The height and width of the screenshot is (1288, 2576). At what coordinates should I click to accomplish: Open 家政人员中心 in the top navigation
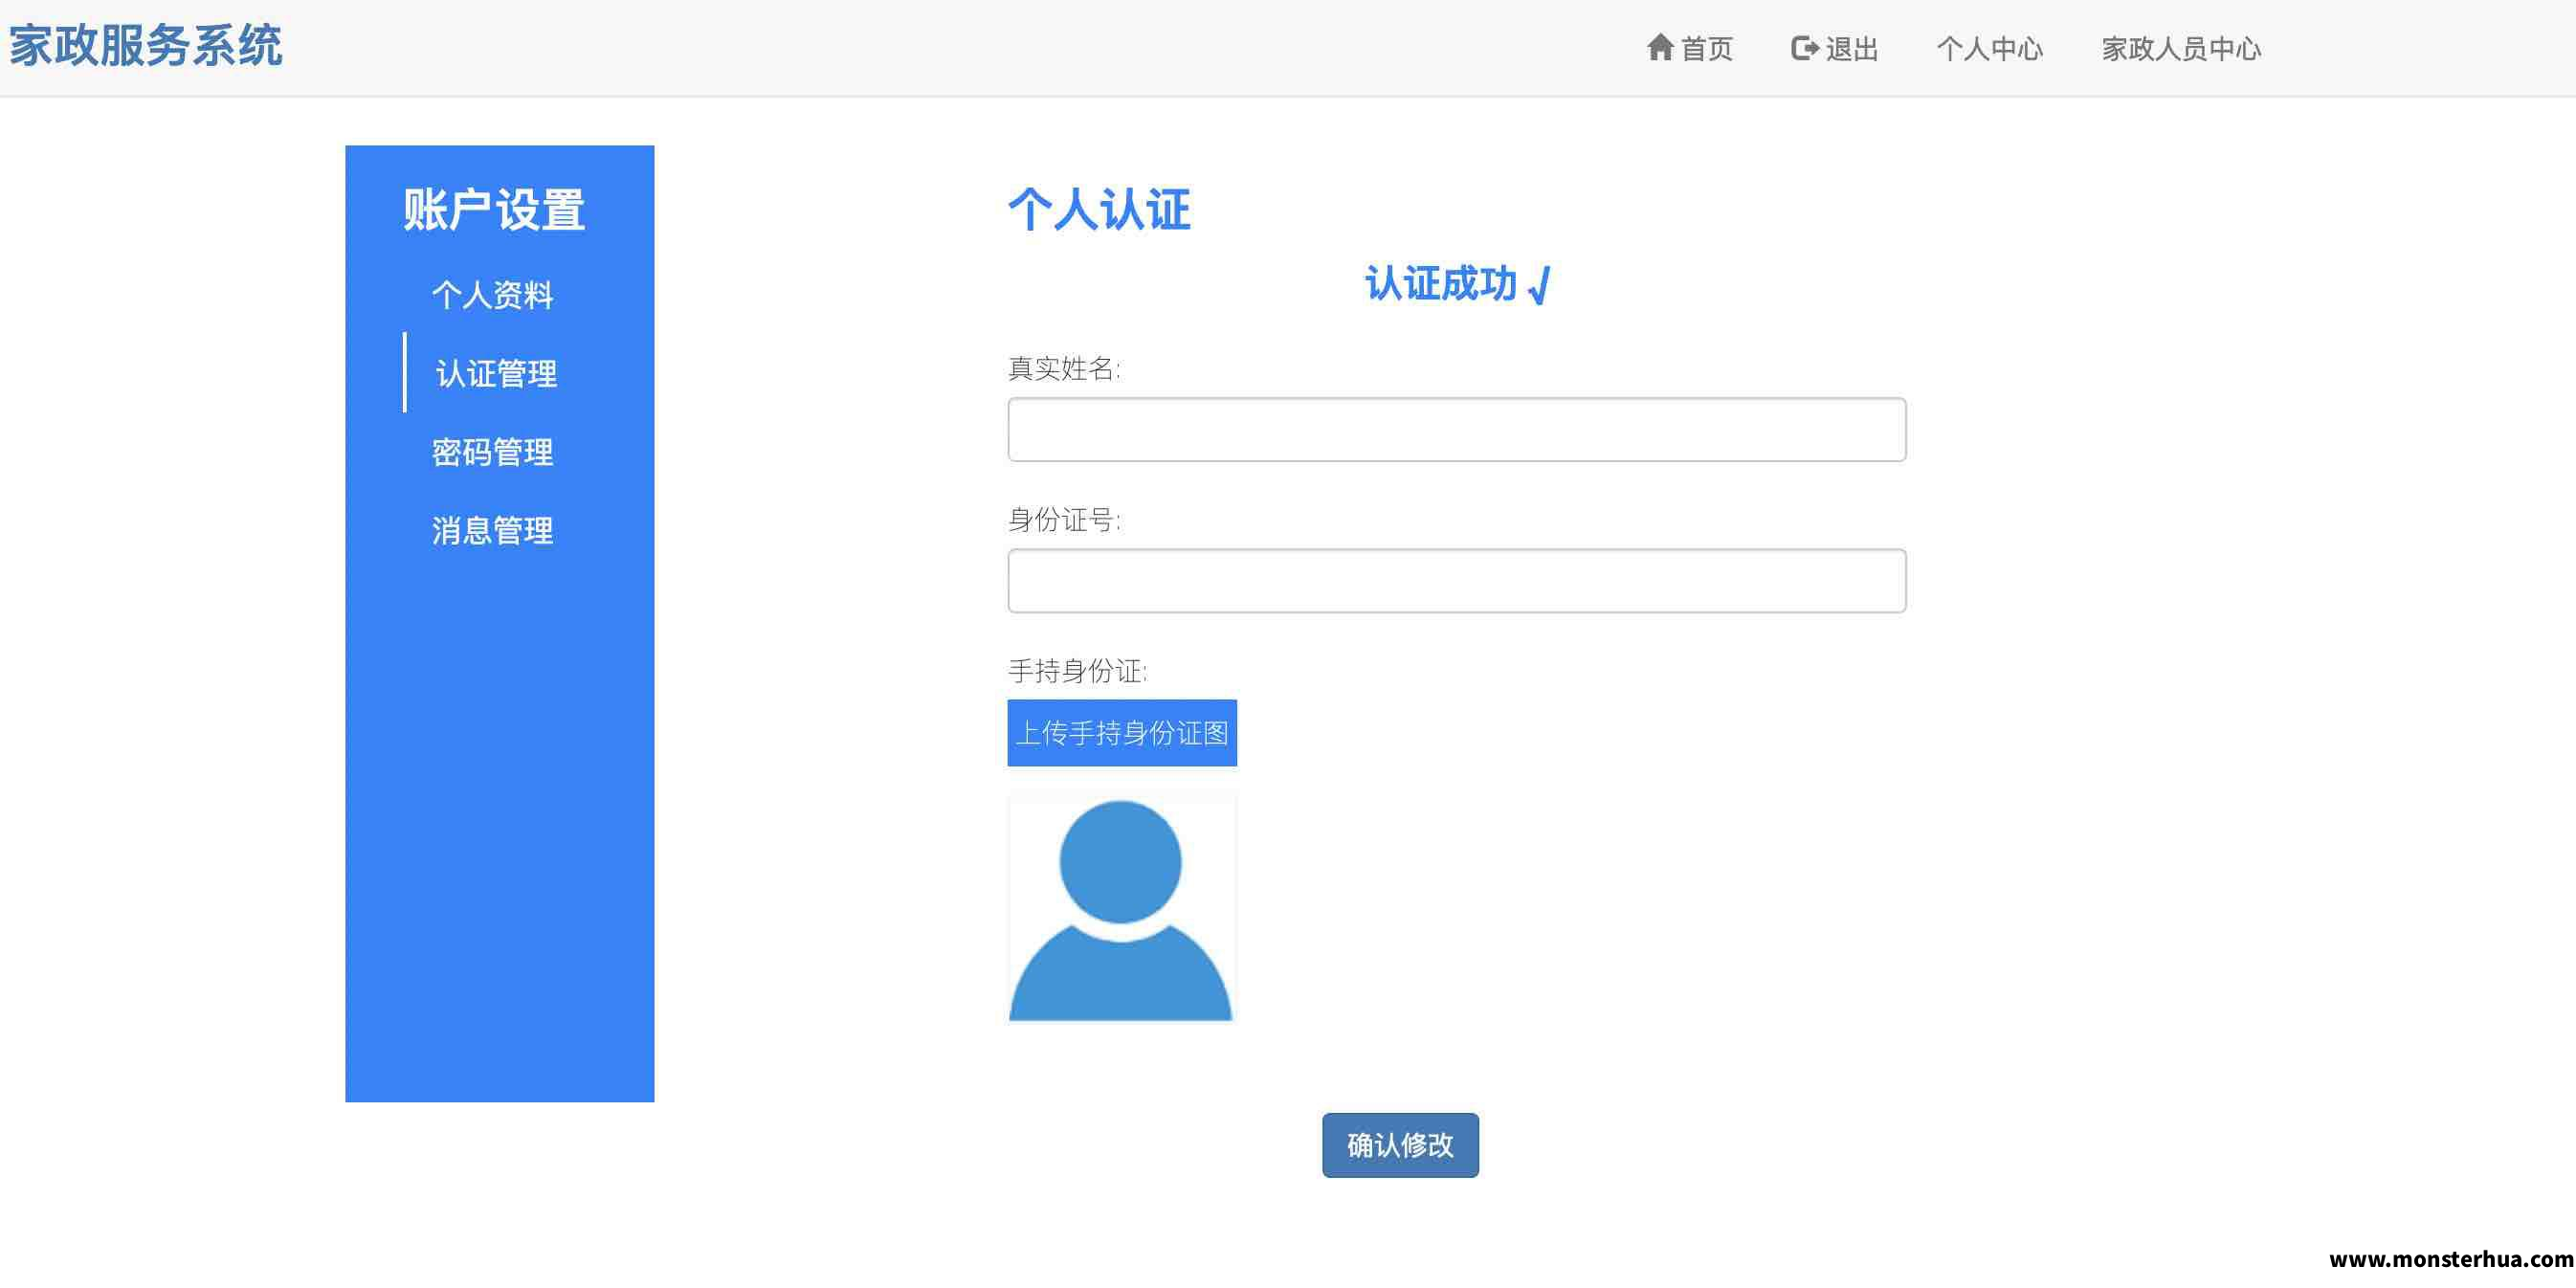pos(2181,48)
